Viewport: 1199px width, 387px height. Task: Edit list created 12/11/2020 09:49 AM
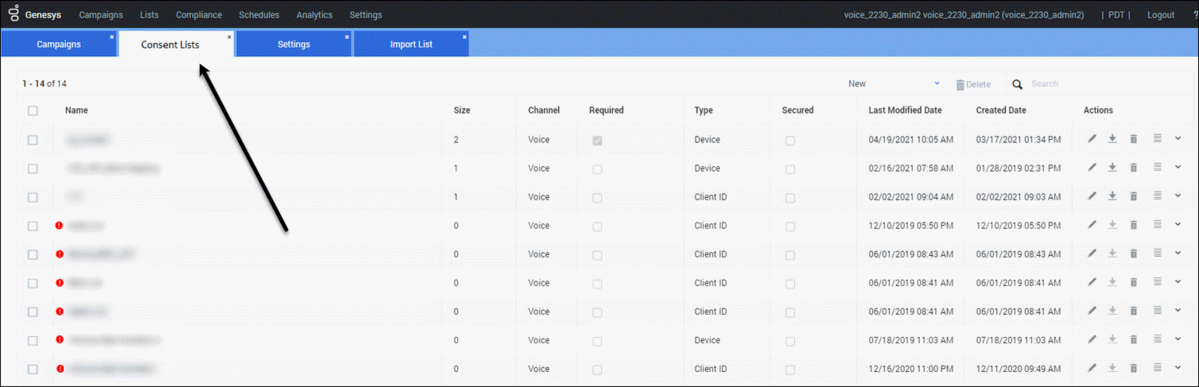pos(1092,369)
